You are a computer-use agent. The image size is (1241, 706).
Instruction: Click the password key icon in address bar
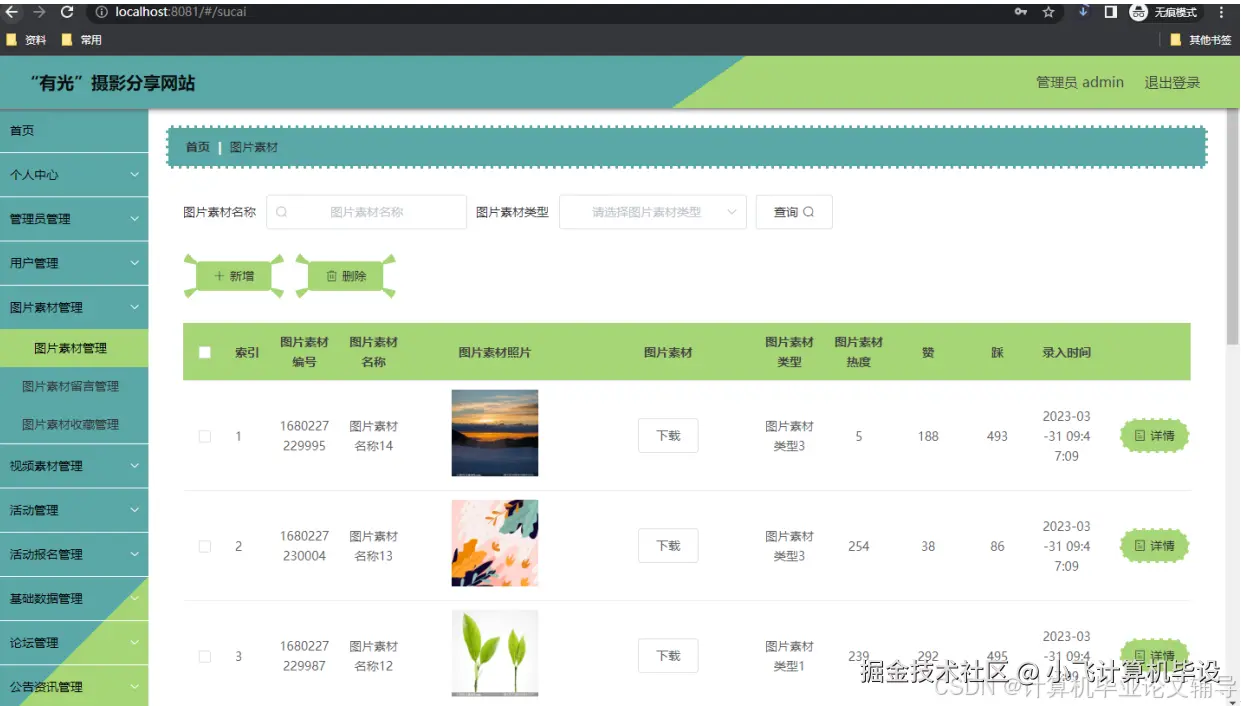tap(1021, 12)
